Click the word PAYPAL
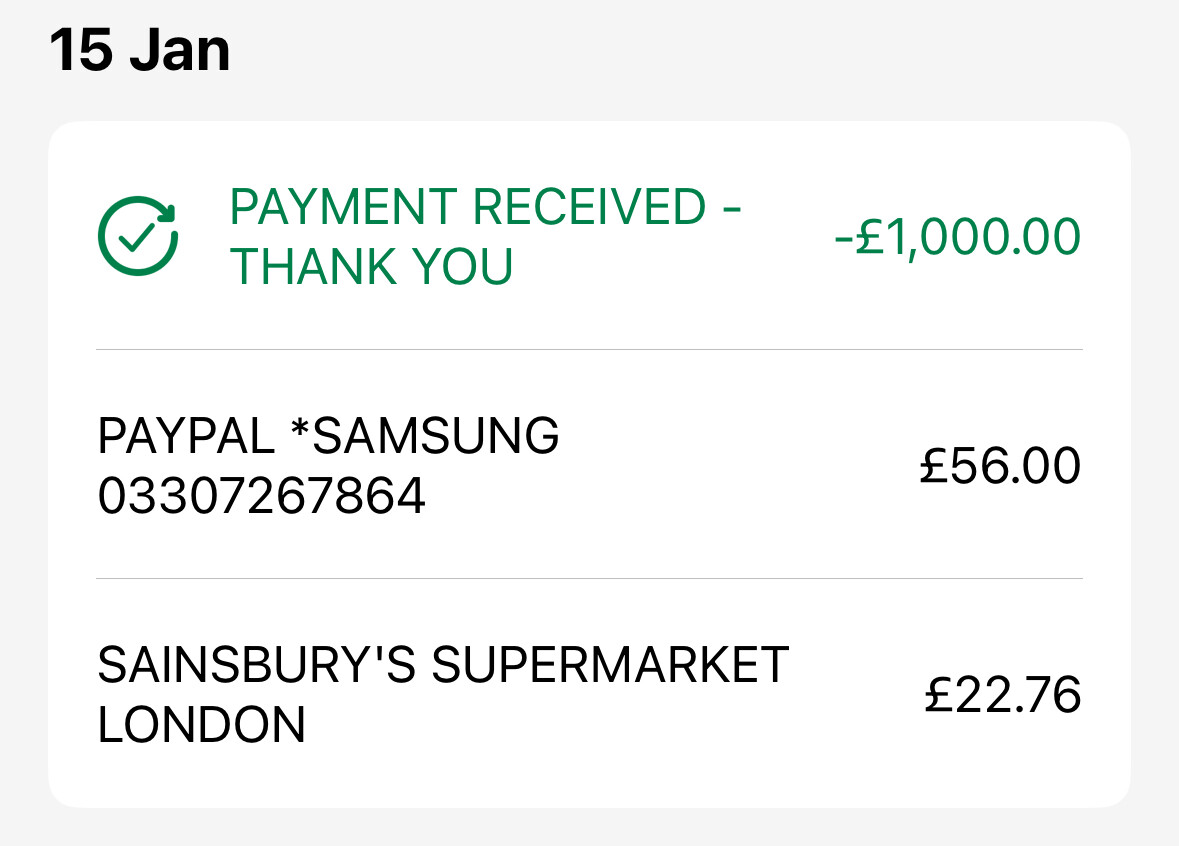This screenshot has width=1179, height=846. click(x=186, y=436)
